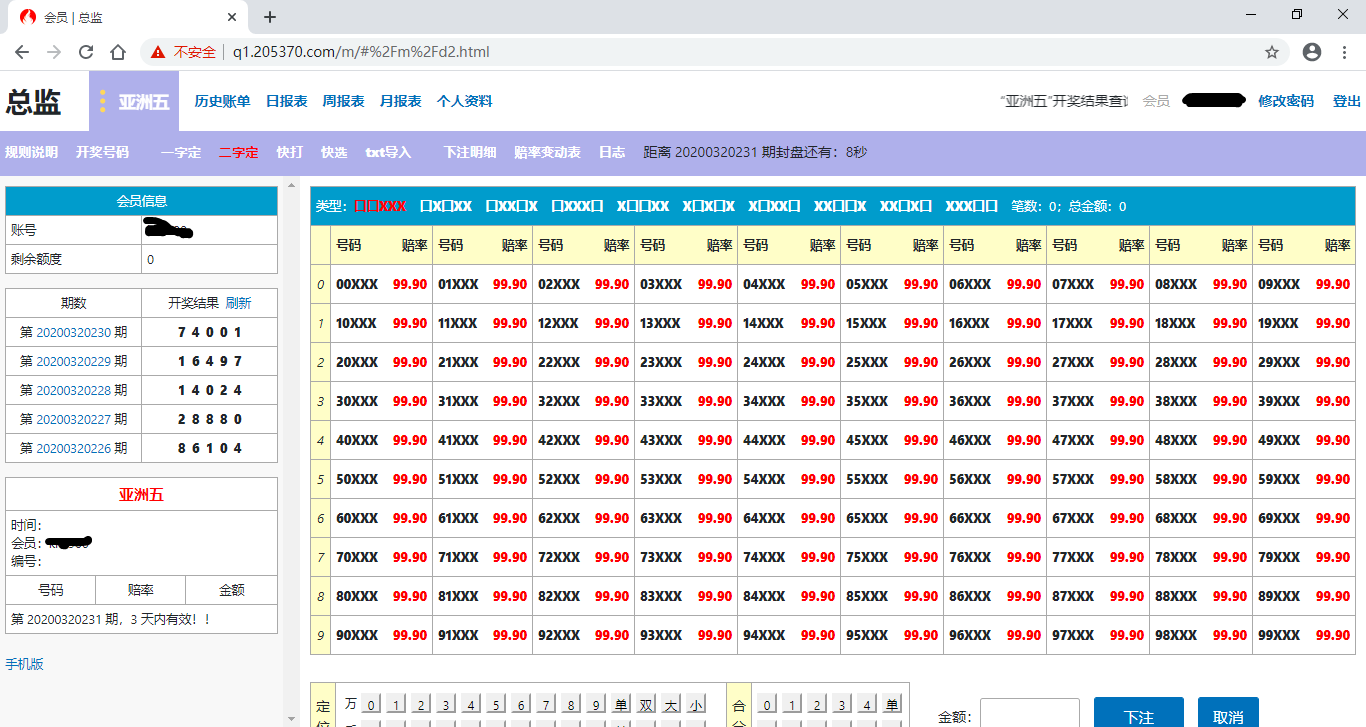Open the Chrome three-dot menu

pos(1343,52)
